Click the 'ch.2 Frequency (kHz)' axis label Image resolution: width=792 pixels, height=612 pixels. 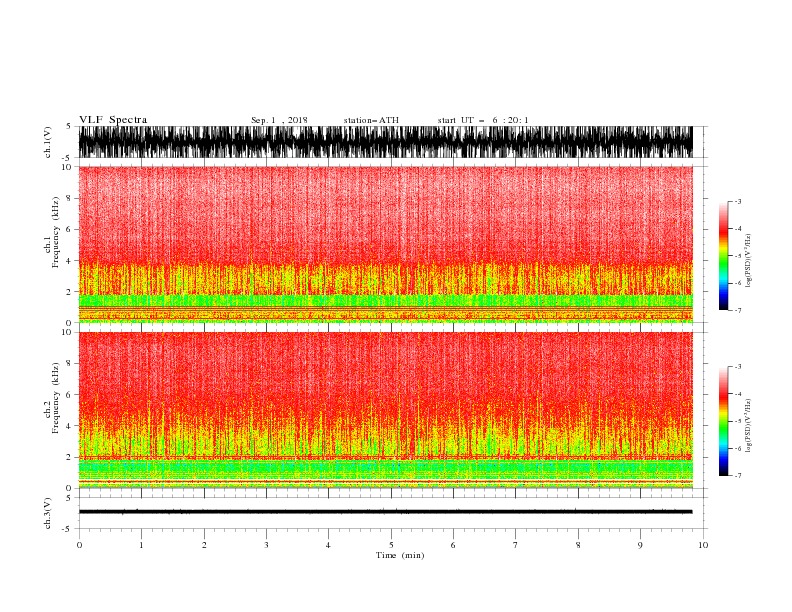click(52, 398)
